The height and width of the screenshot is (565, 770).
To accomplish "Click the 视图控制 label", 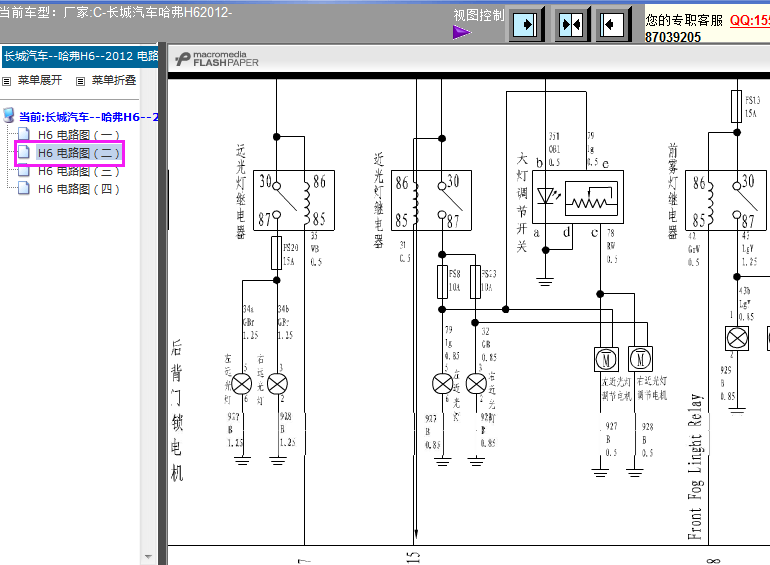I will tap(479, 15).
